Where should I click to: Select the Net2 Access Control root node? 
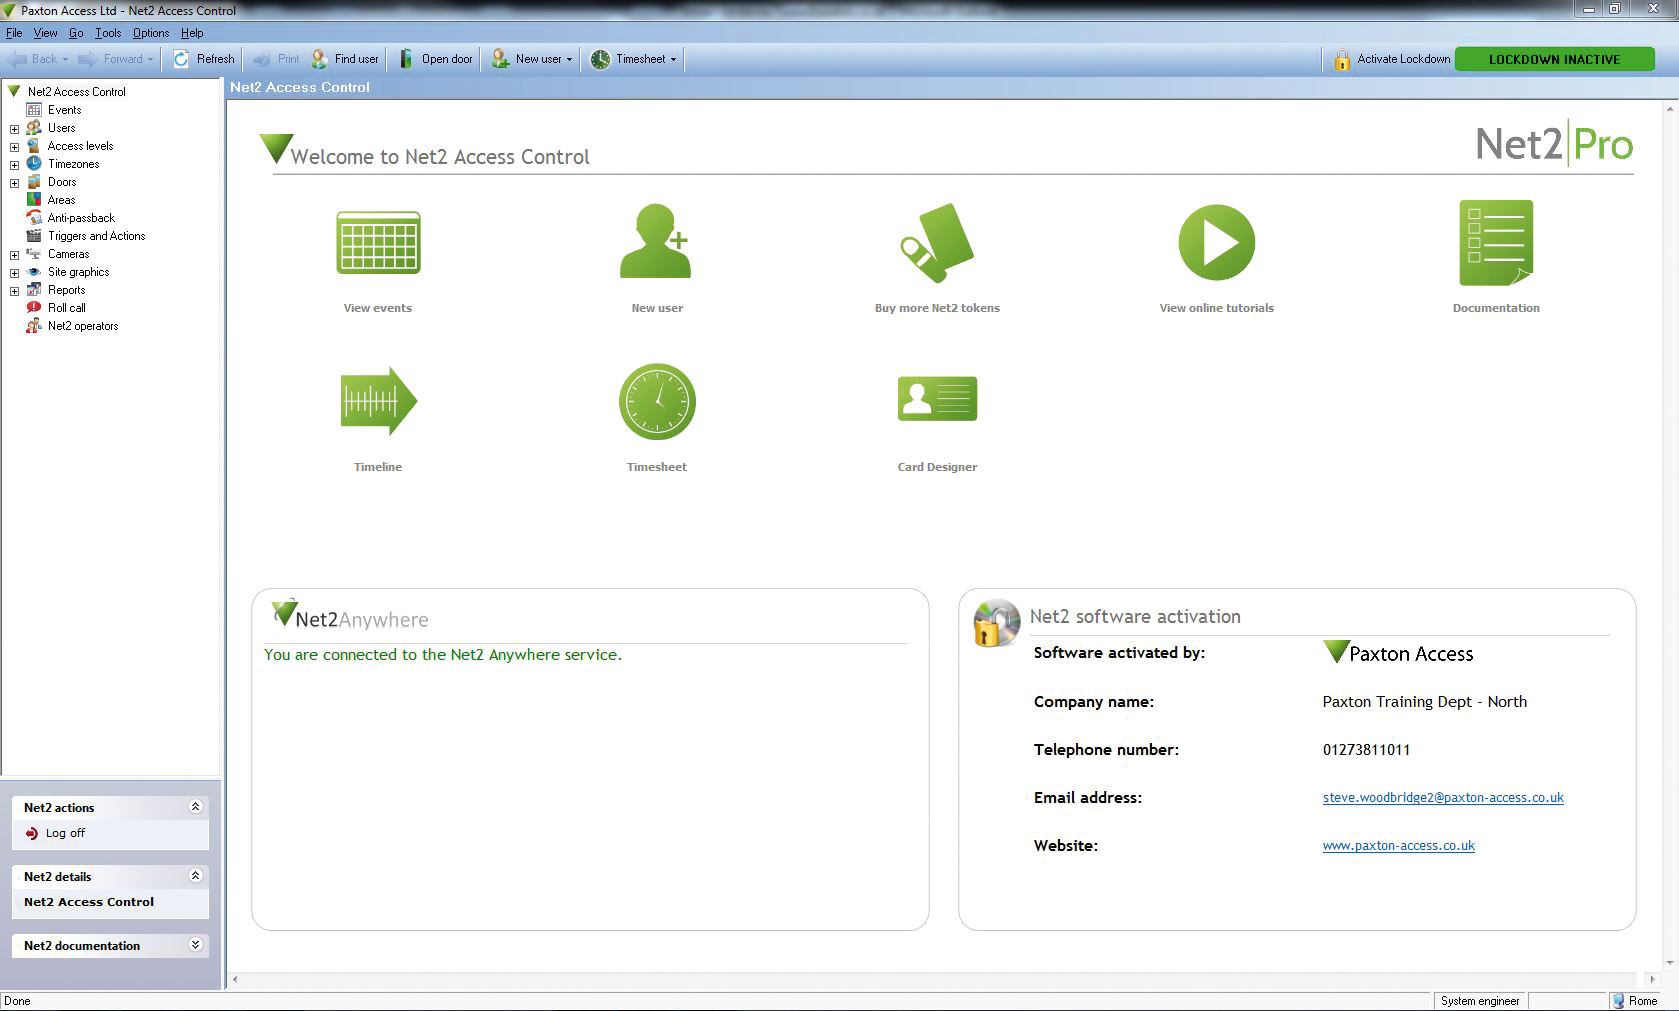[x=76, y=92]
